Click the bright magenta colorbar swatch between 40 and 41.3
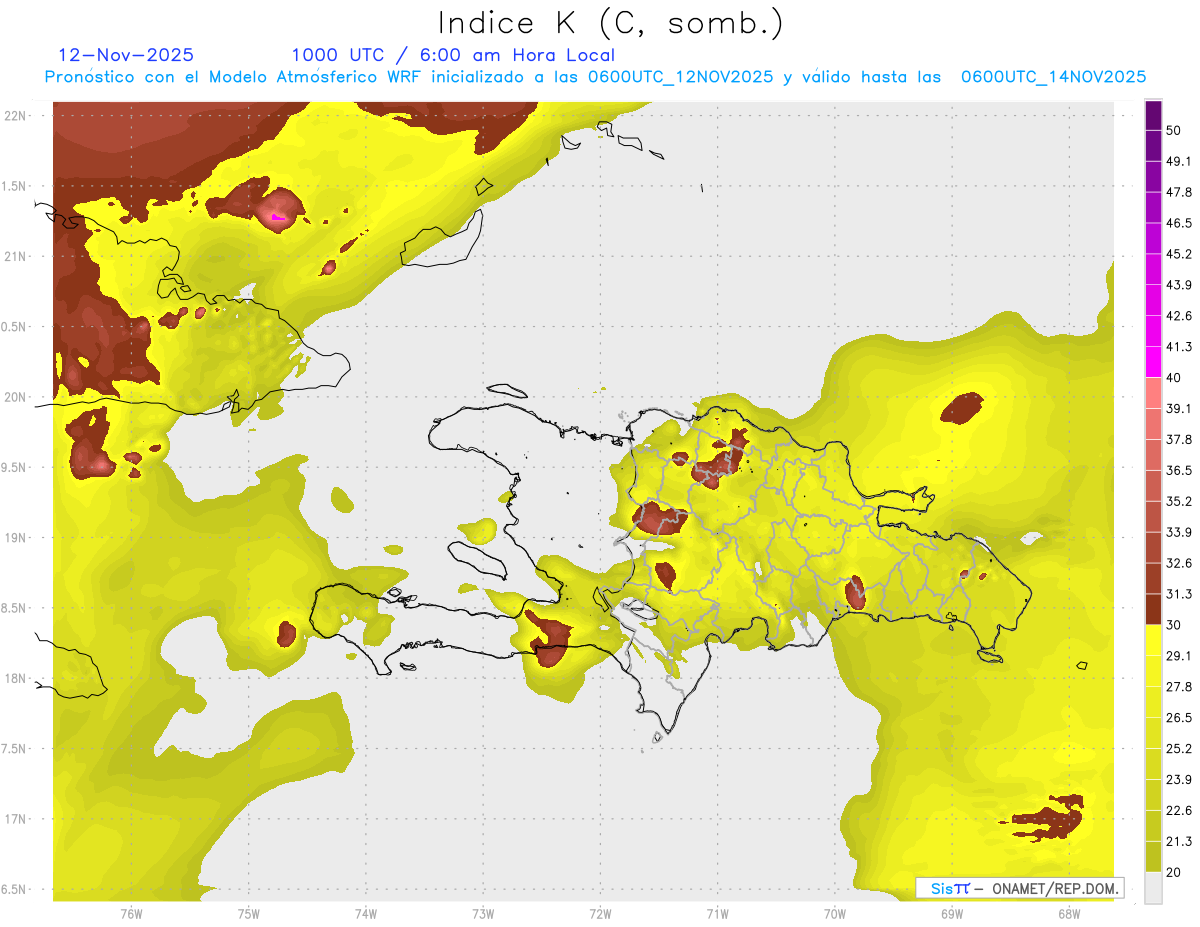This screenshot has height=927, width=1200. click(1153, 362)
